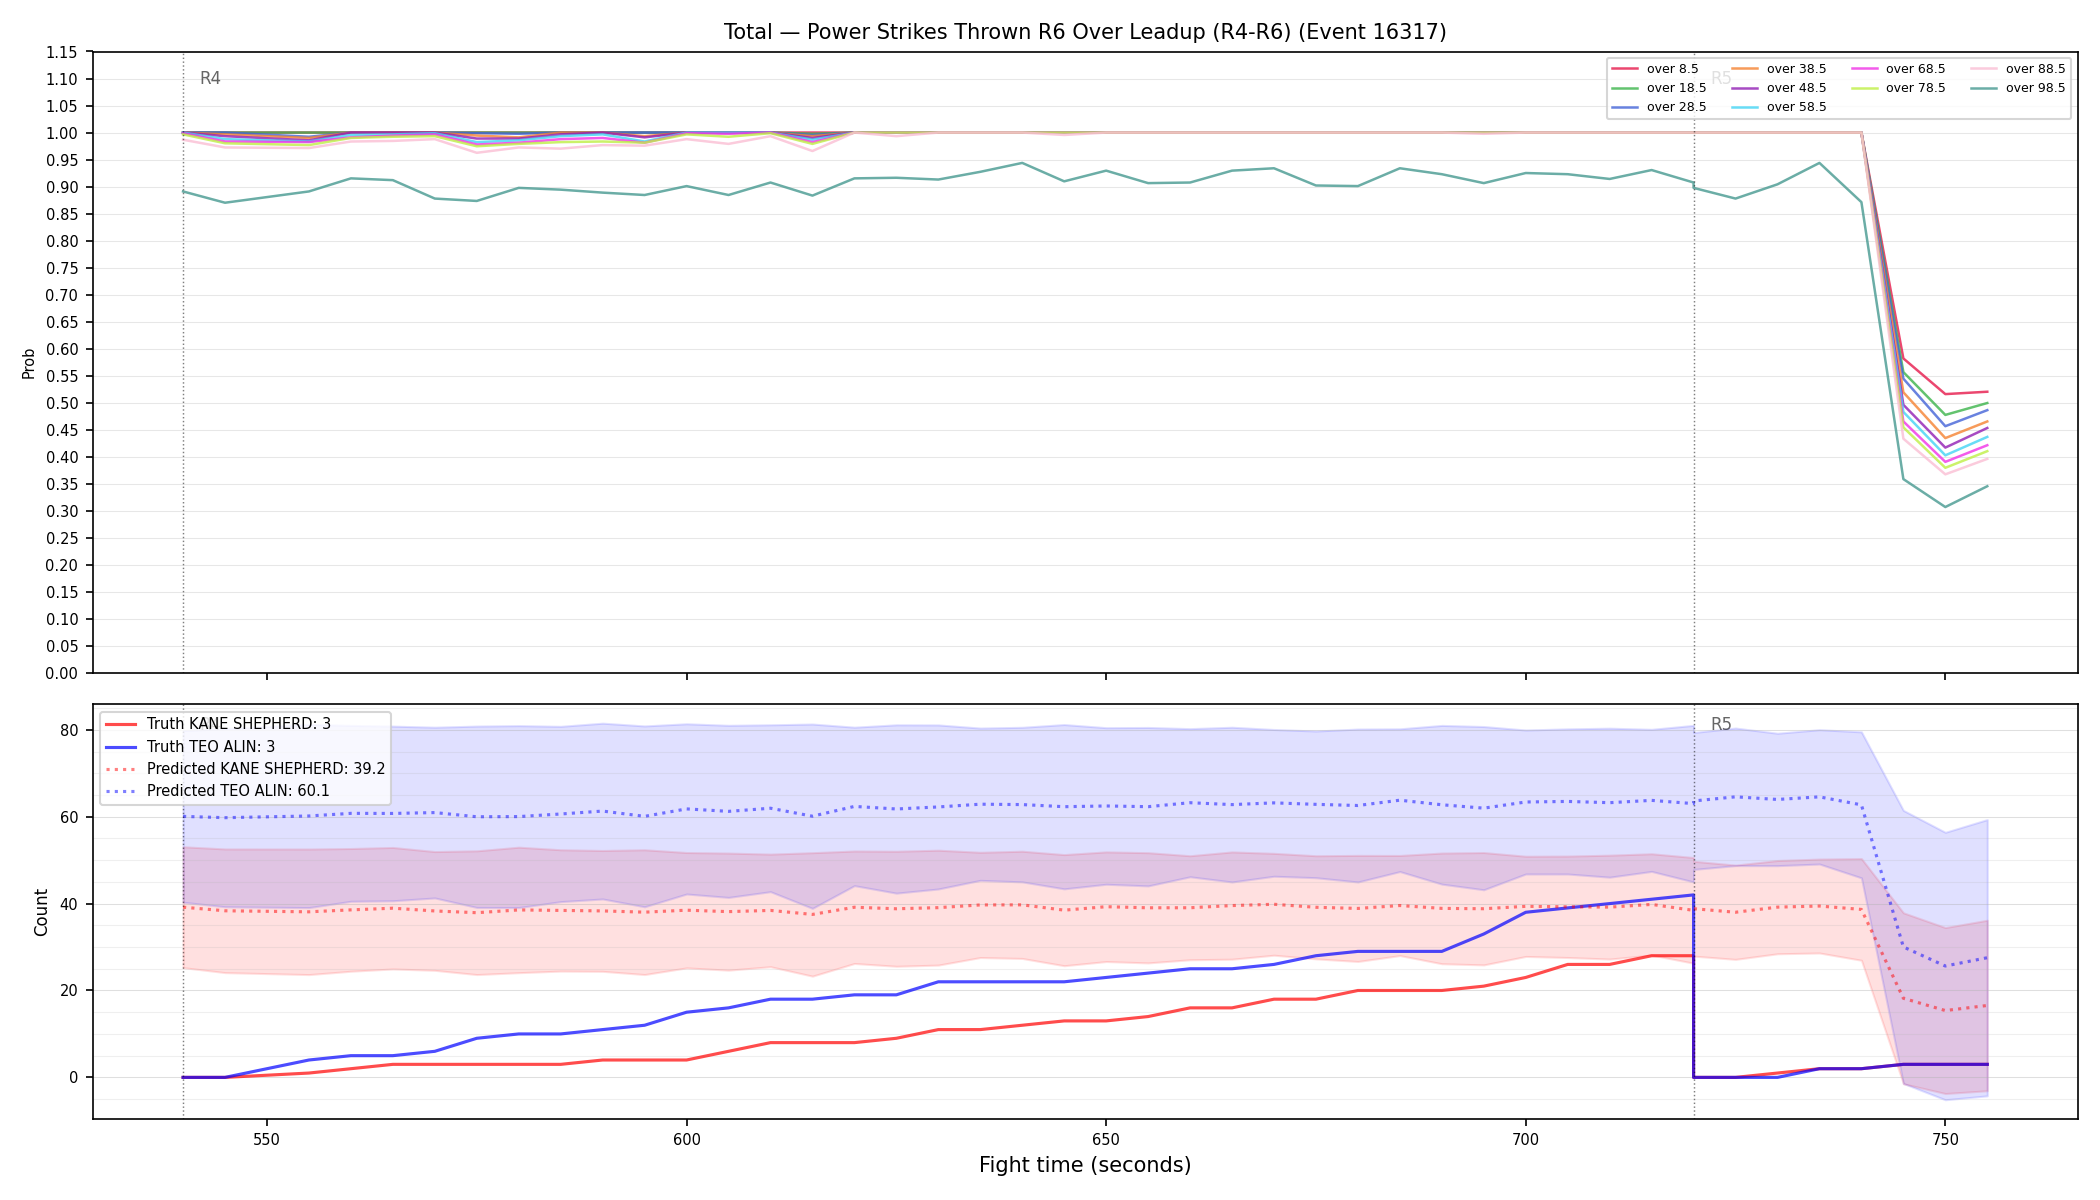
Task: Click the 1.00 tick on Prob axis
Action: pos(62,133)
